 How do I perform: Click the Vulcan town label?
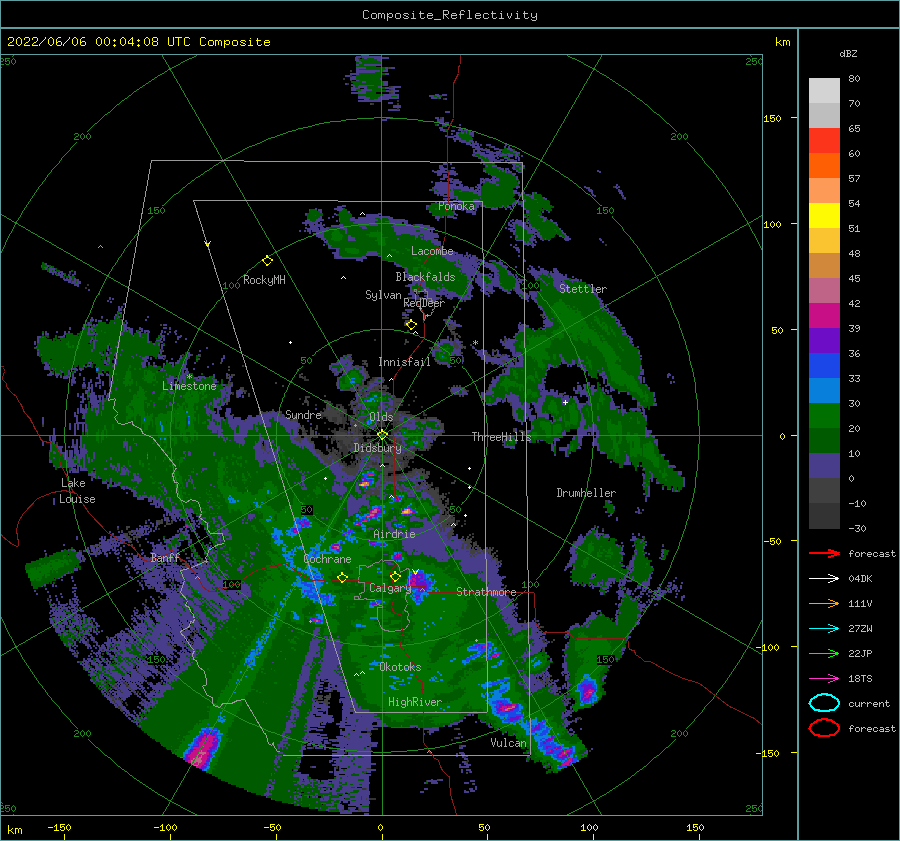click(x=509, y=743)
